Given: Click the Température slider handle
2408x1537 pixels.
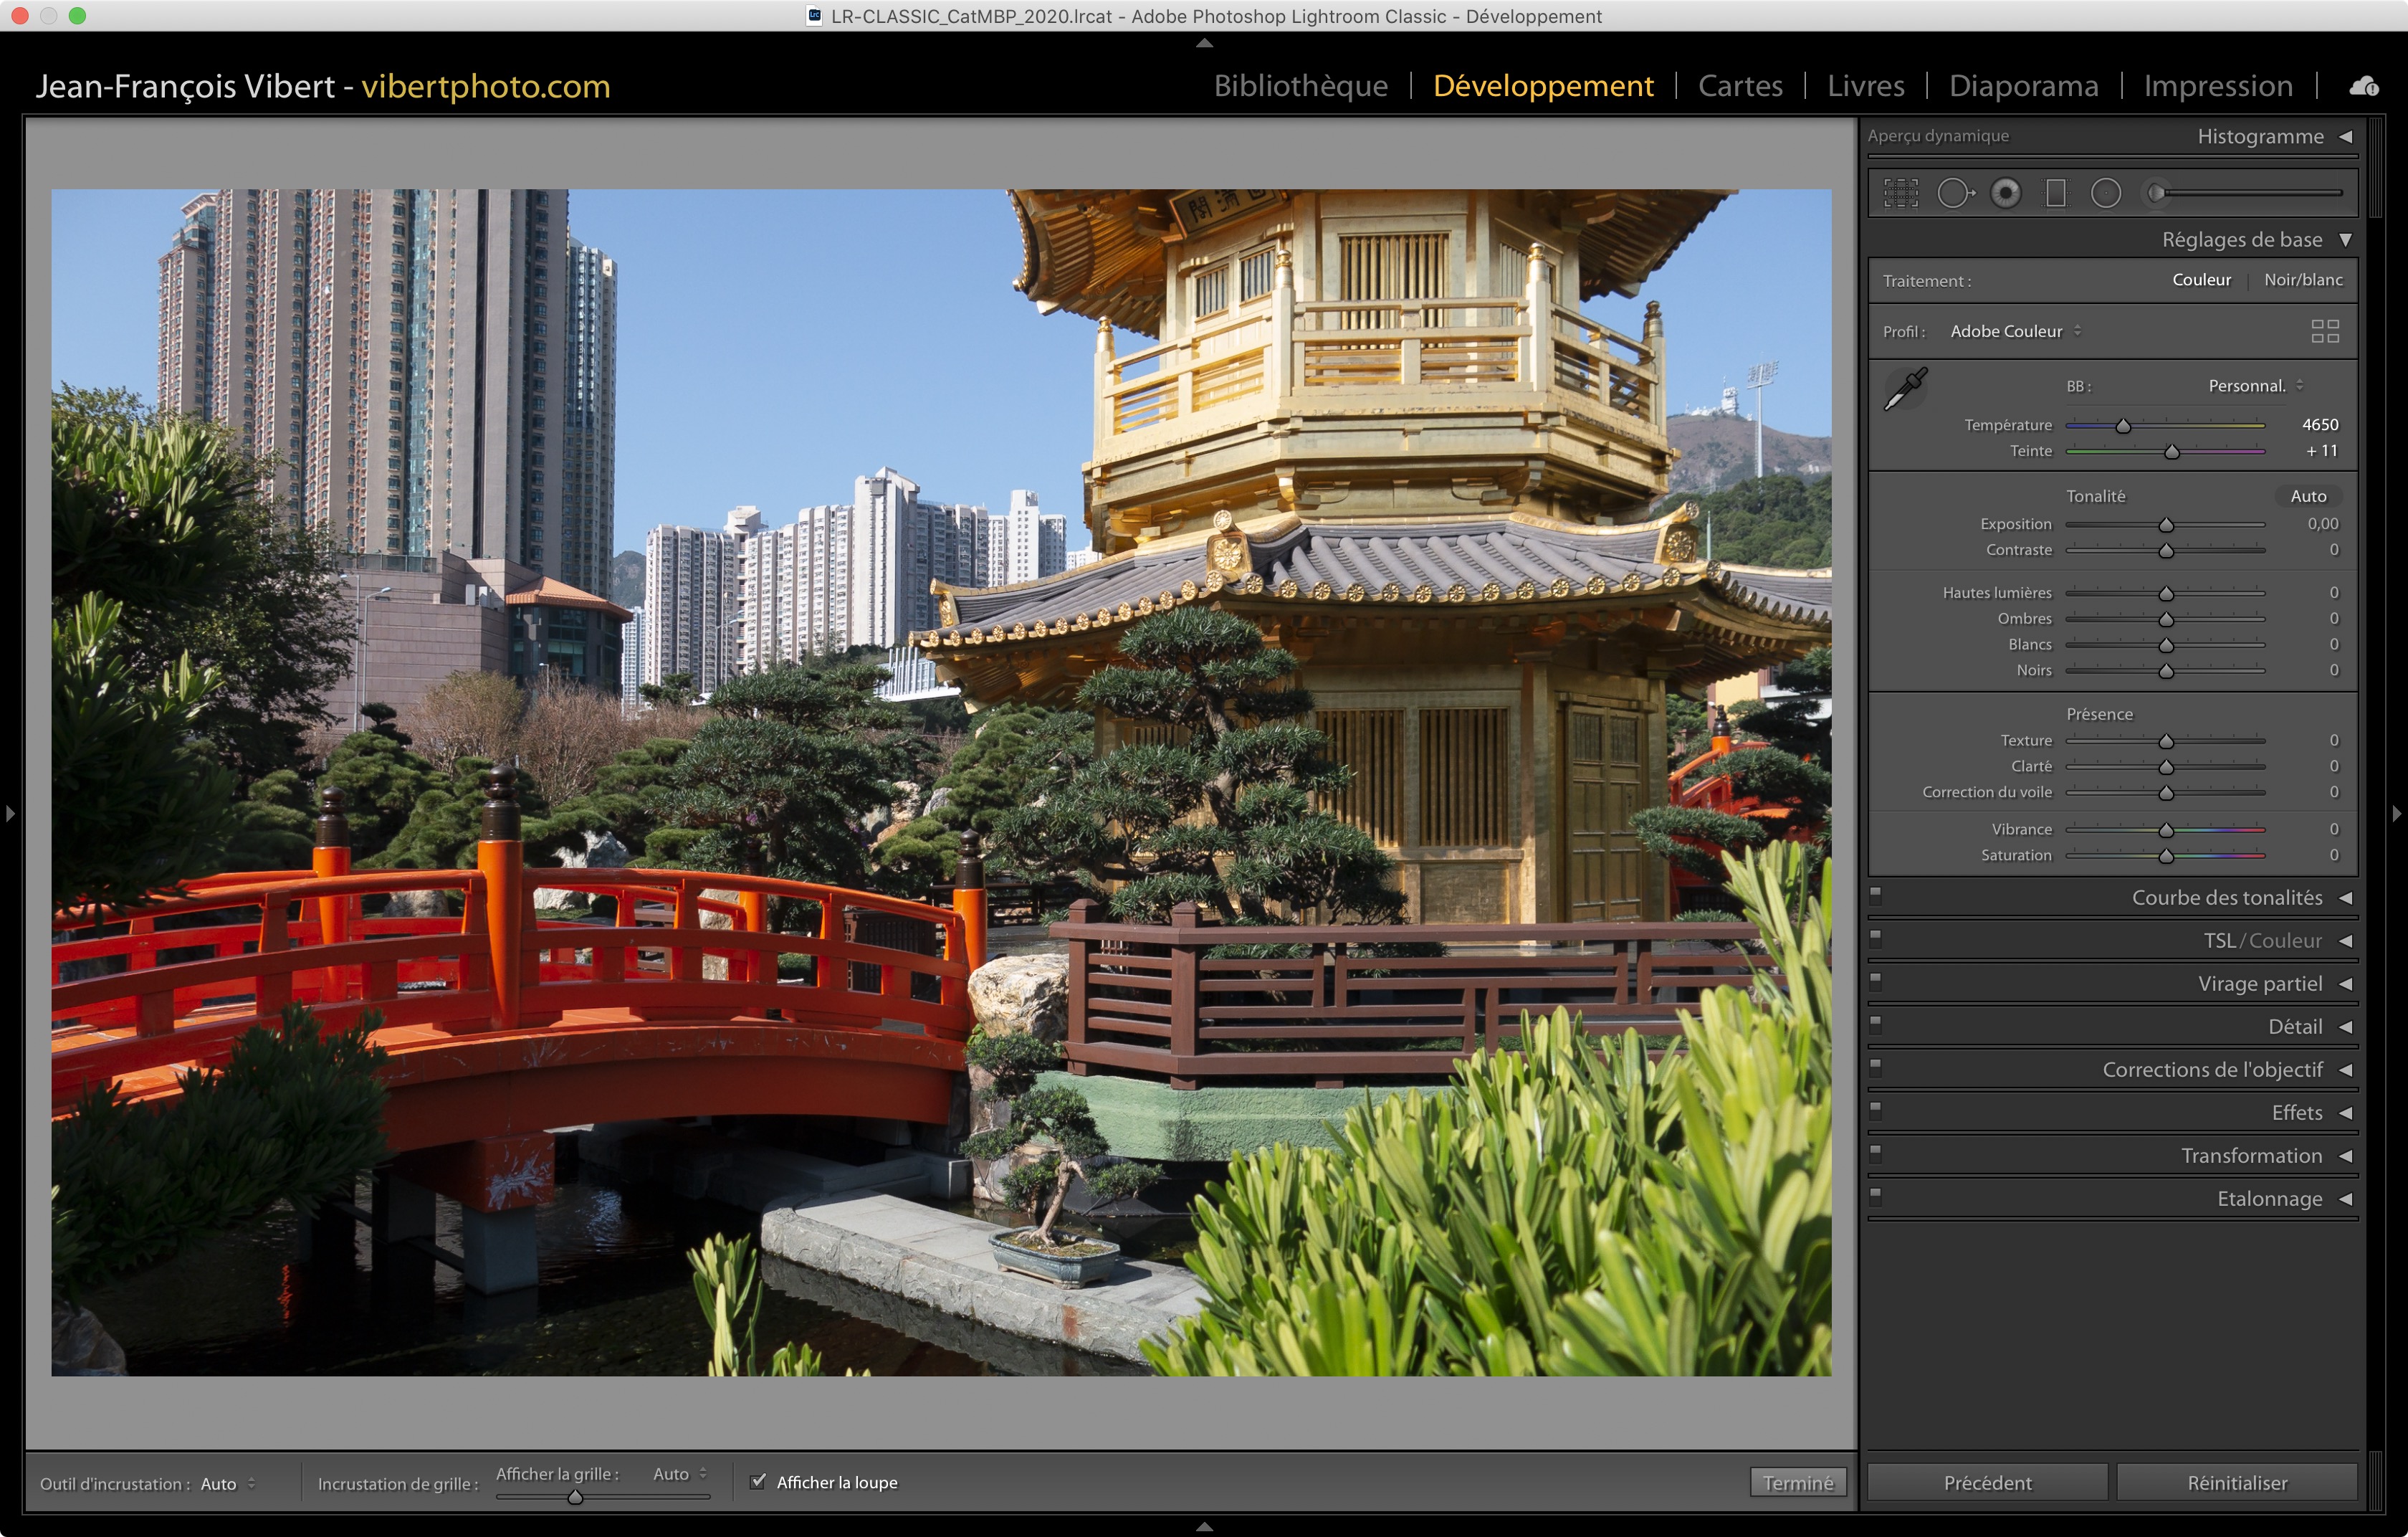Looking at the screenshot, I should click(x=2123, y=426).
